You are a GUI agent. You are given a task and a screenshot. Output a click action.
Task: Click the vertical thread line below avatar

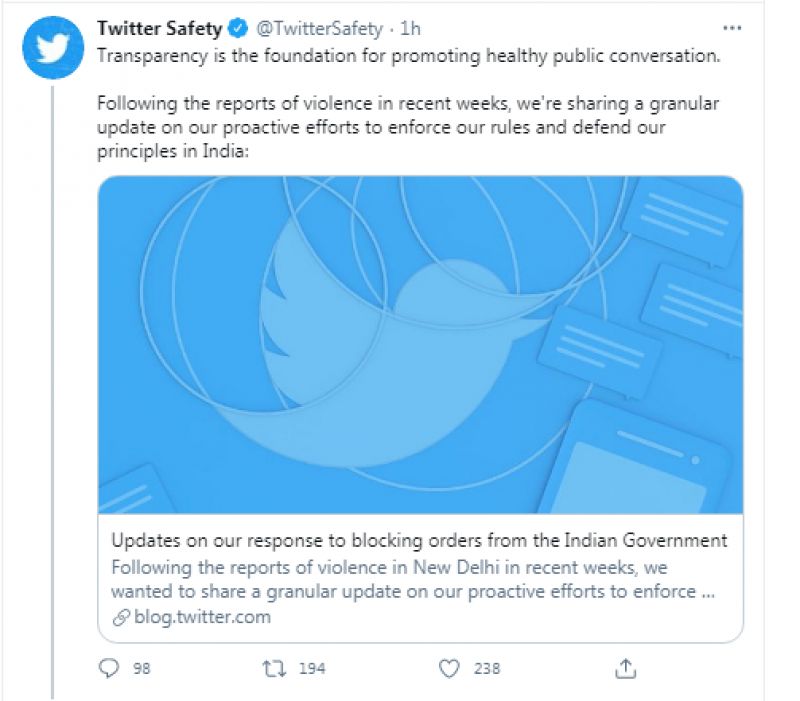52,400
